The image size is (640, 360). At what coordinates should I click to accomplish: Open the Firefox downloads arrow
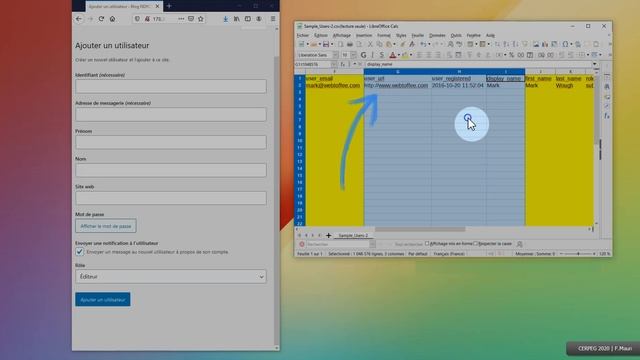tap(225, 19)
